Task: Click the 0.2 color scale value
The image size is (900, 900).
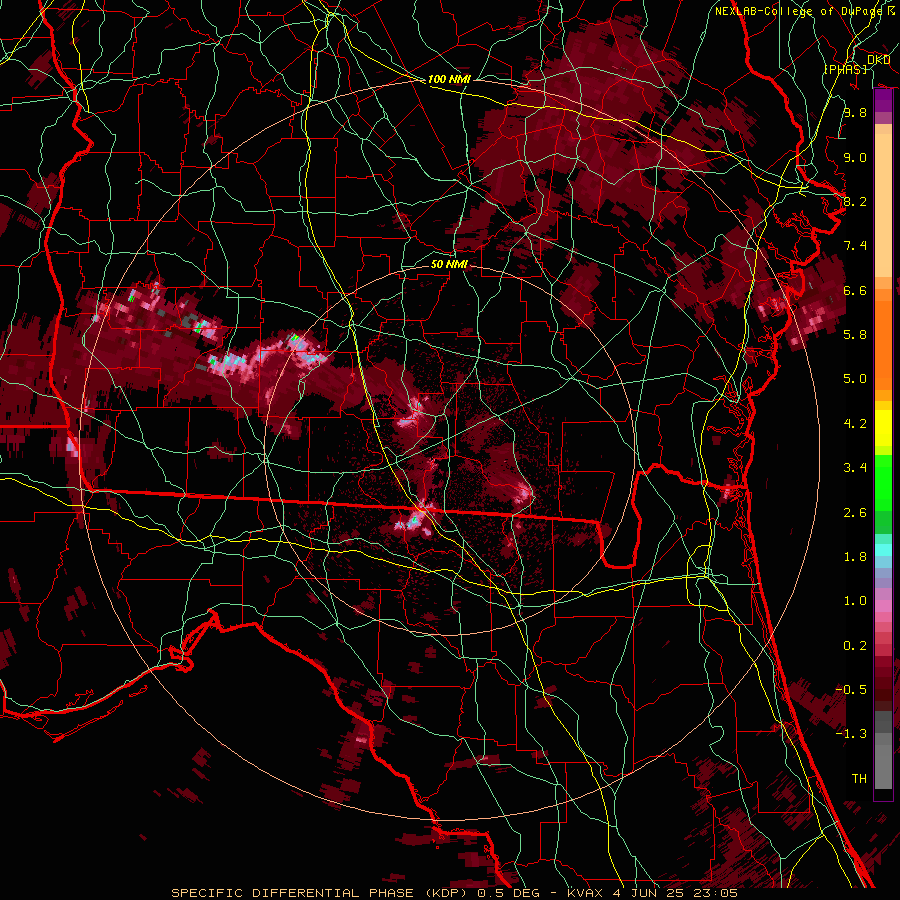Action: (855, 646)
